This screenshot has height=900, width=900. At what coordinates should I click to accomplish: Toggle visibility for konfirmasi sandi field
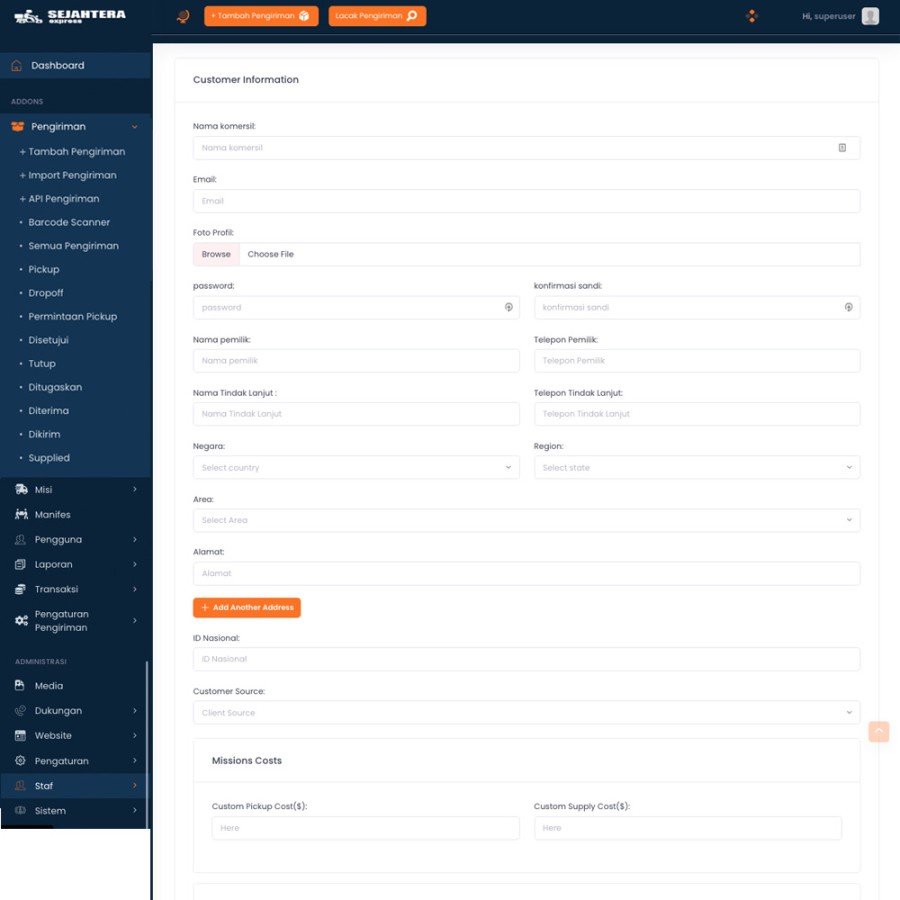tap(849, 307)
